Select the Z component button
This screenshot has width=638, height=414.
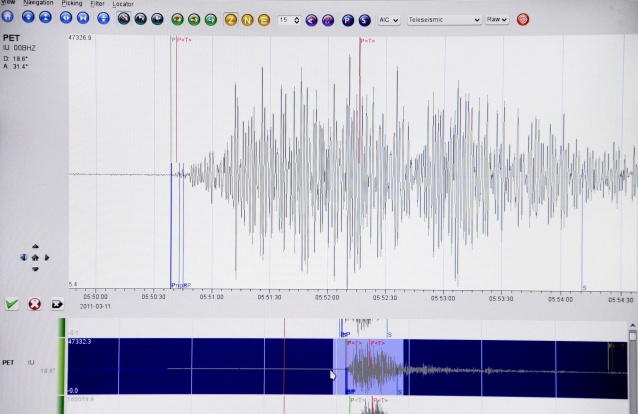[230, 19]
